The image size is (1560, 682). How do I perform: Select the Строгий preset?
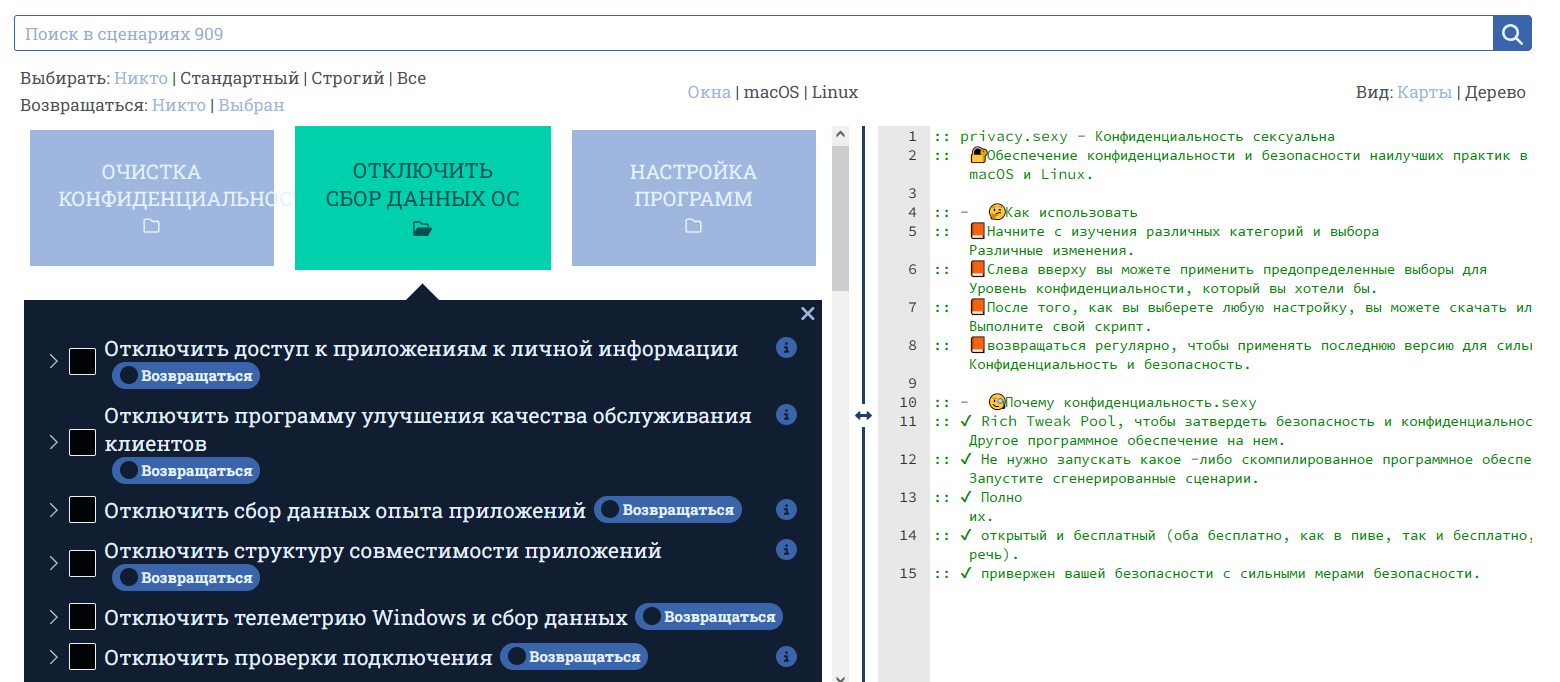348,78
